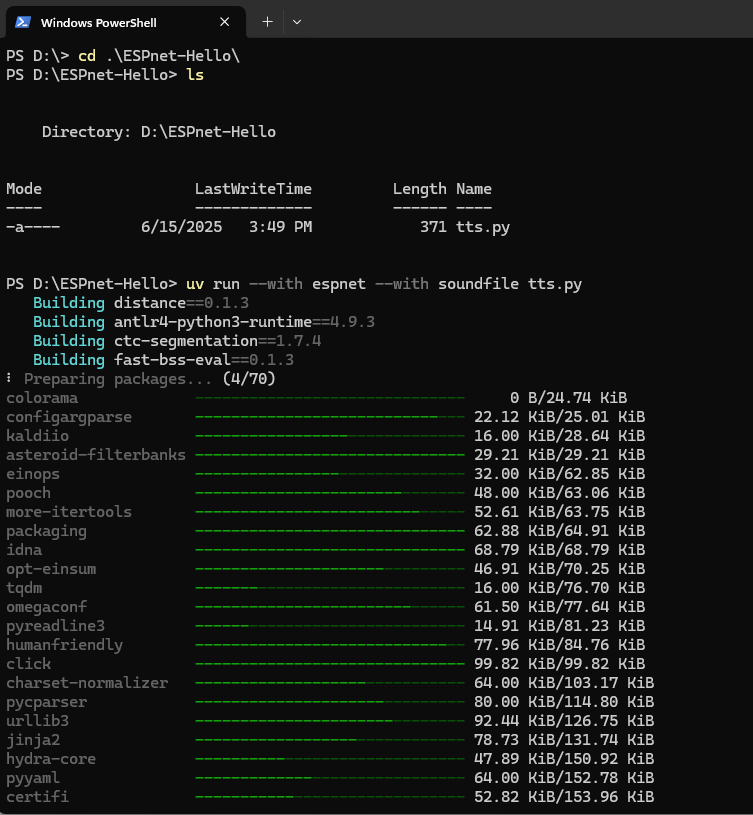The image size is (753, 815).
Task: Click the hydra-core package name
Action: click(51, 759)
